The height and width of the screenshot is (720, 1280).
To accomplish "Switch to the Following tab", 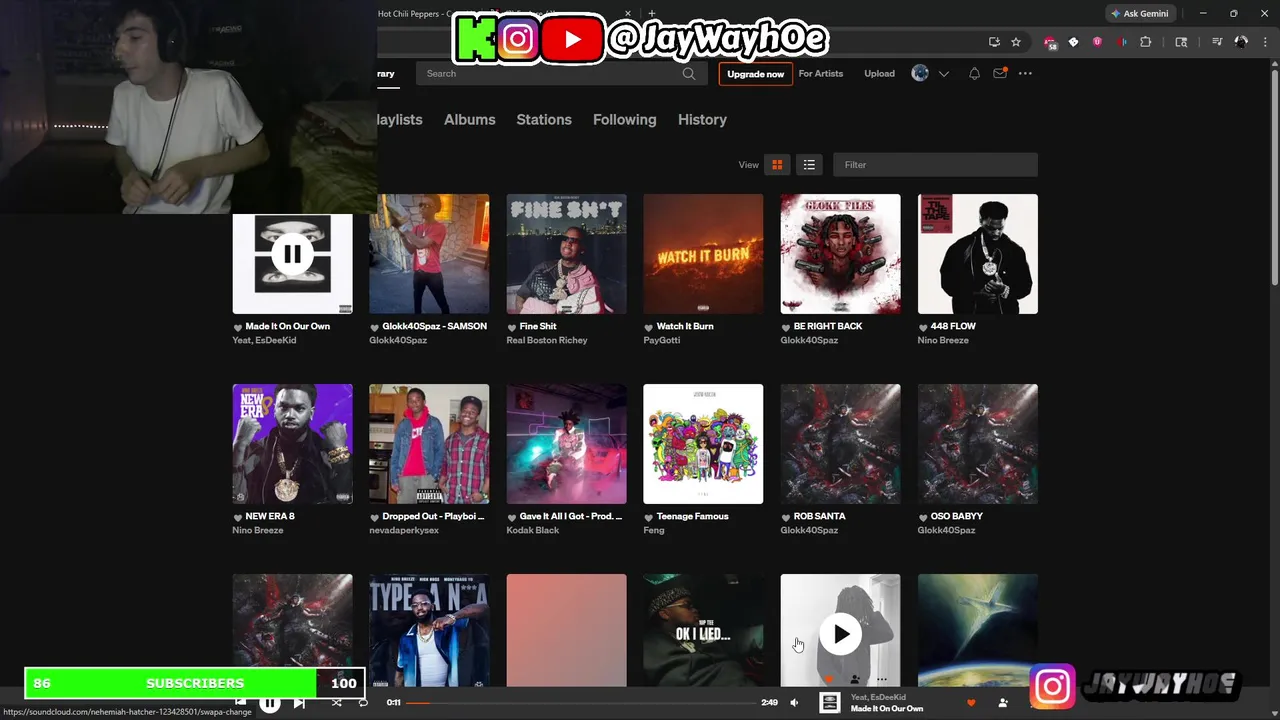I will [x=624, y=119].
